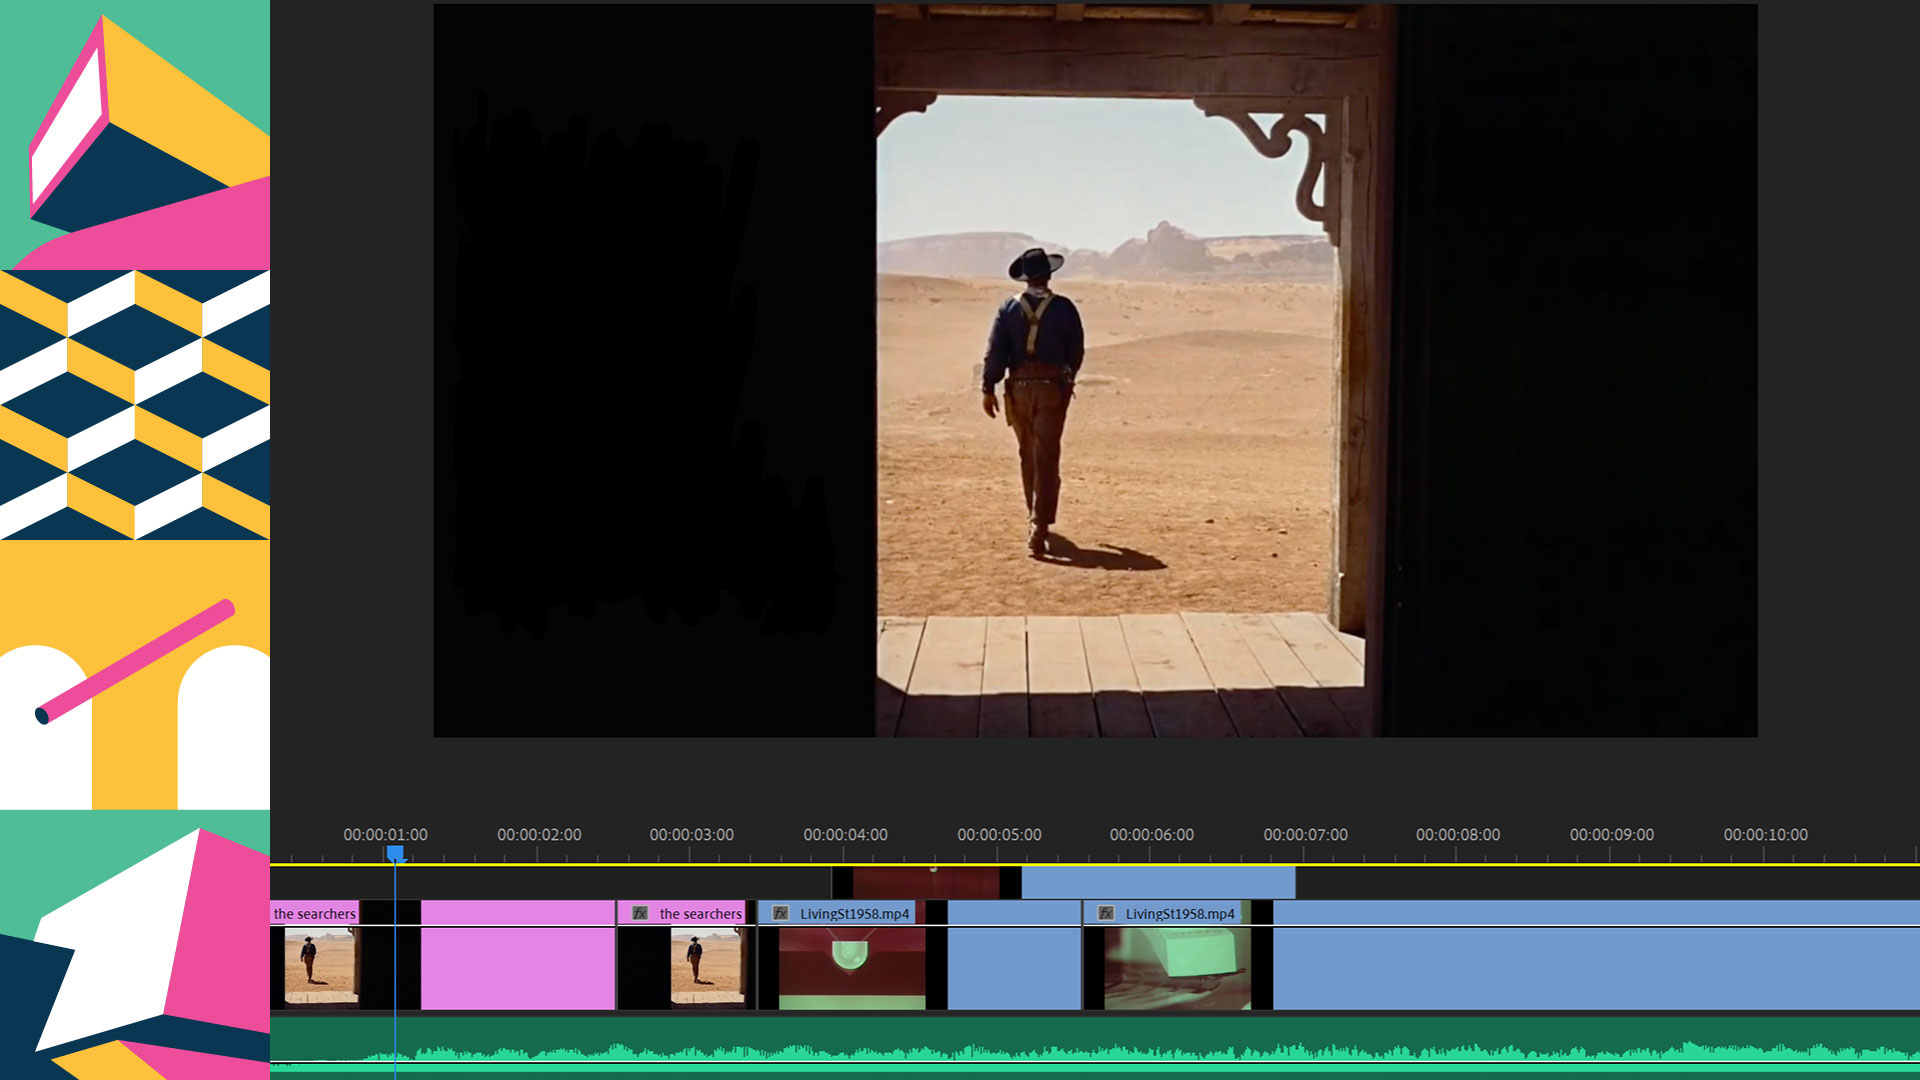Select the blue clip between the two LivingSt1958 clips
This screenshot has height=1080, width=1920.
[1013, 955]
